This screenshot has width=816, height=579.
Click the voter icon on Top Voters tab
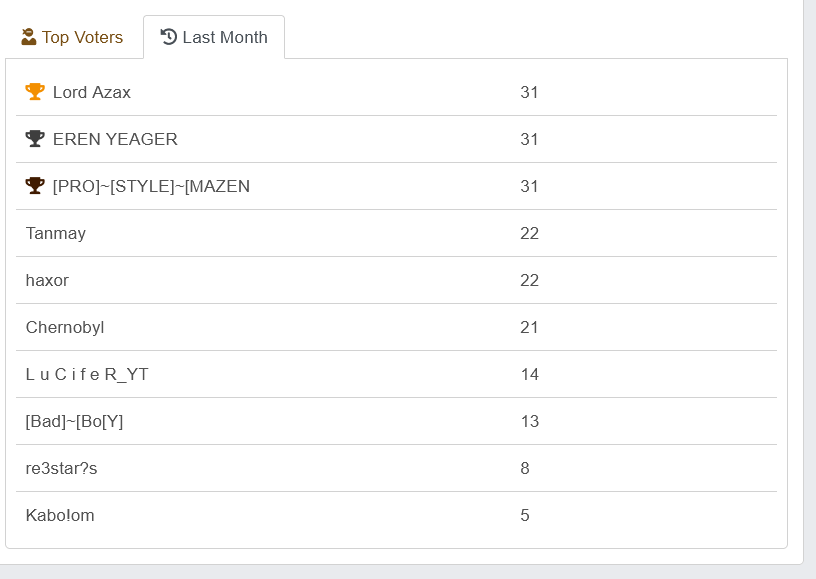tap(29, 37)
